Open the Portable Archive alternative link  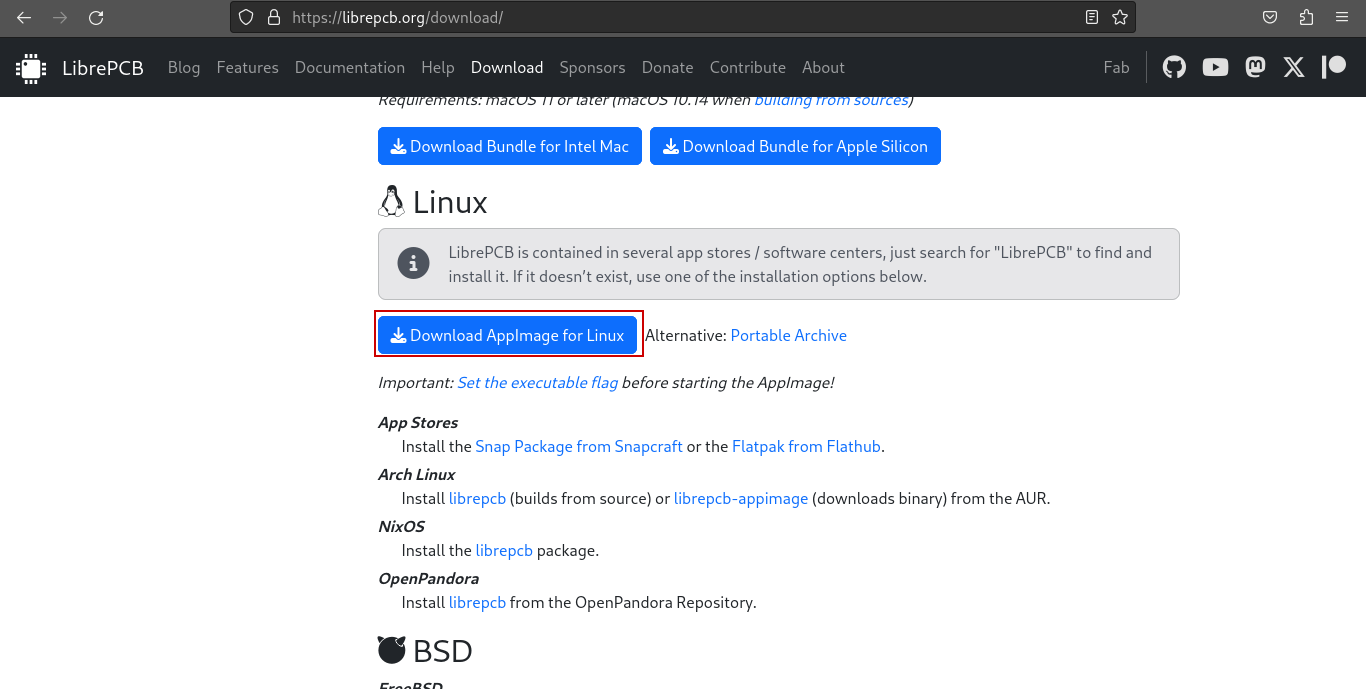[788, 335]
